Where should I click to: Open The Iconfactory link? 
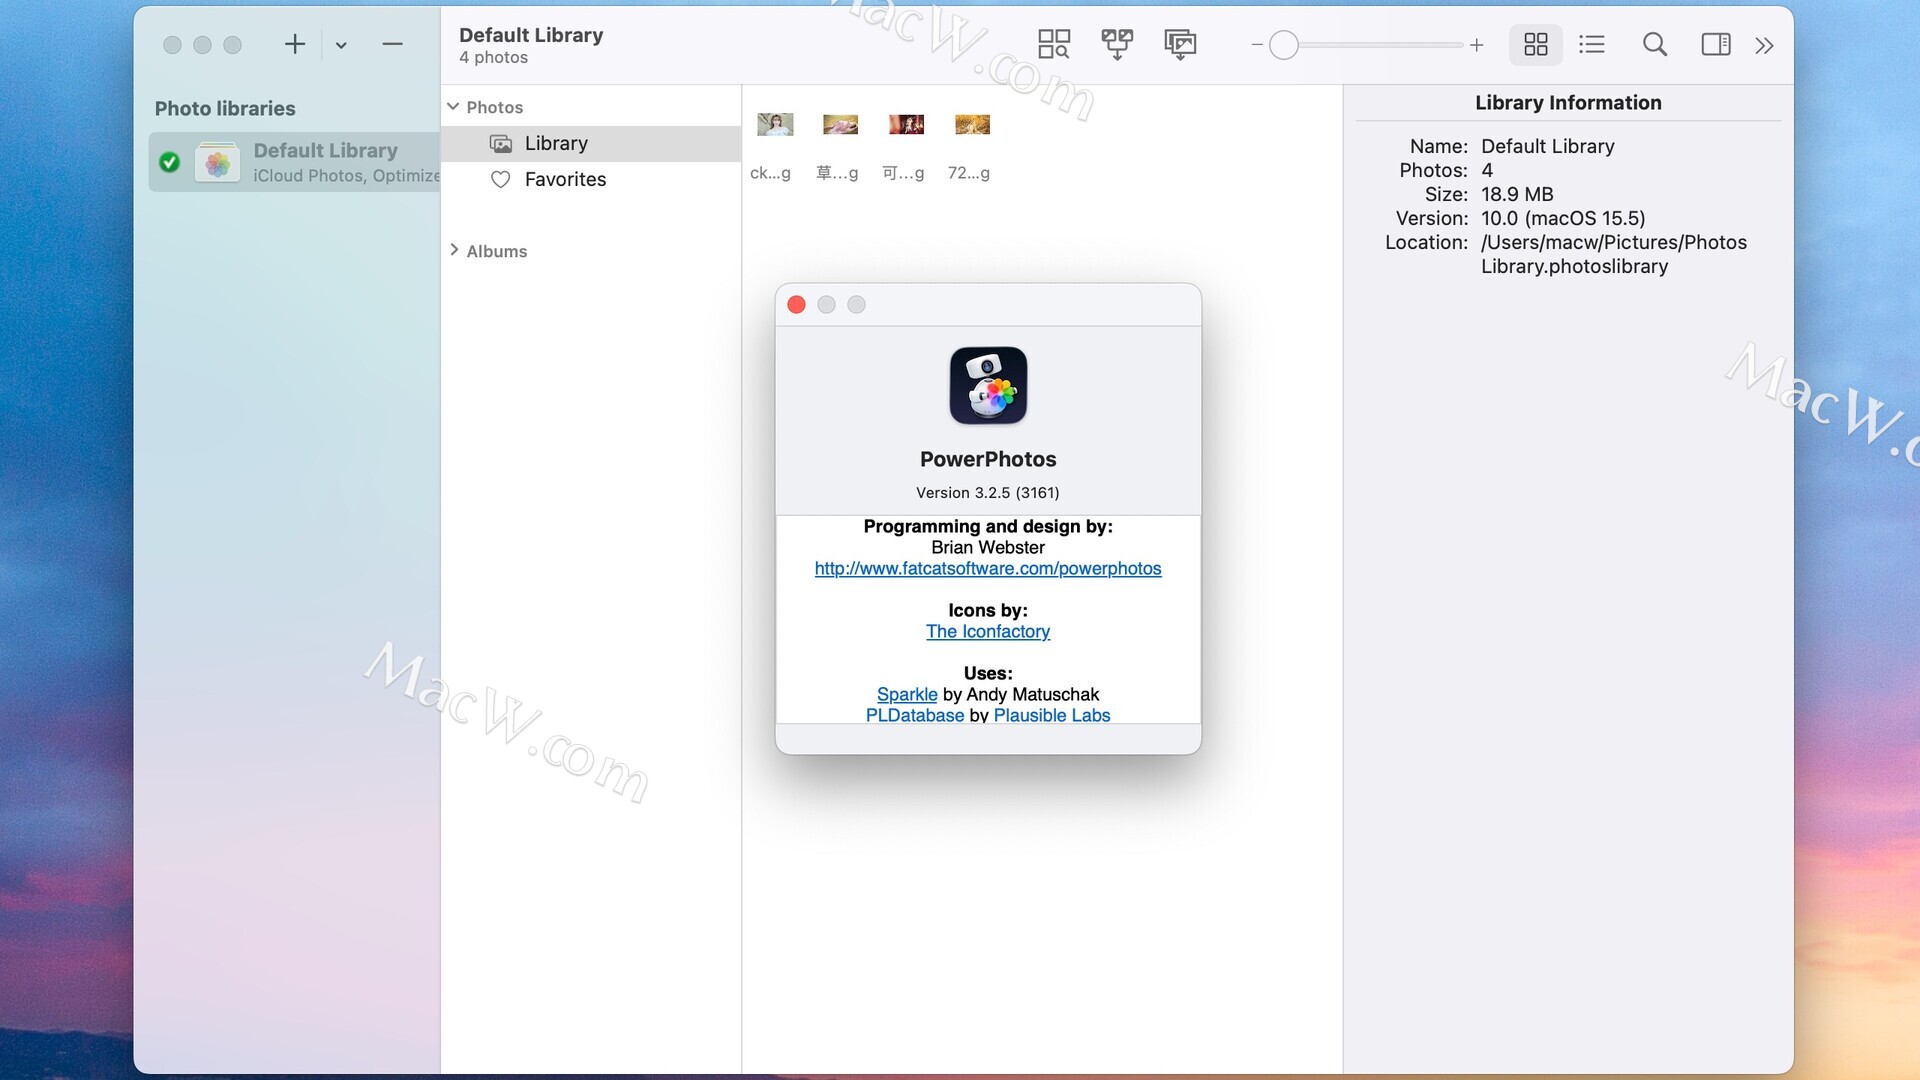(987, 632)
